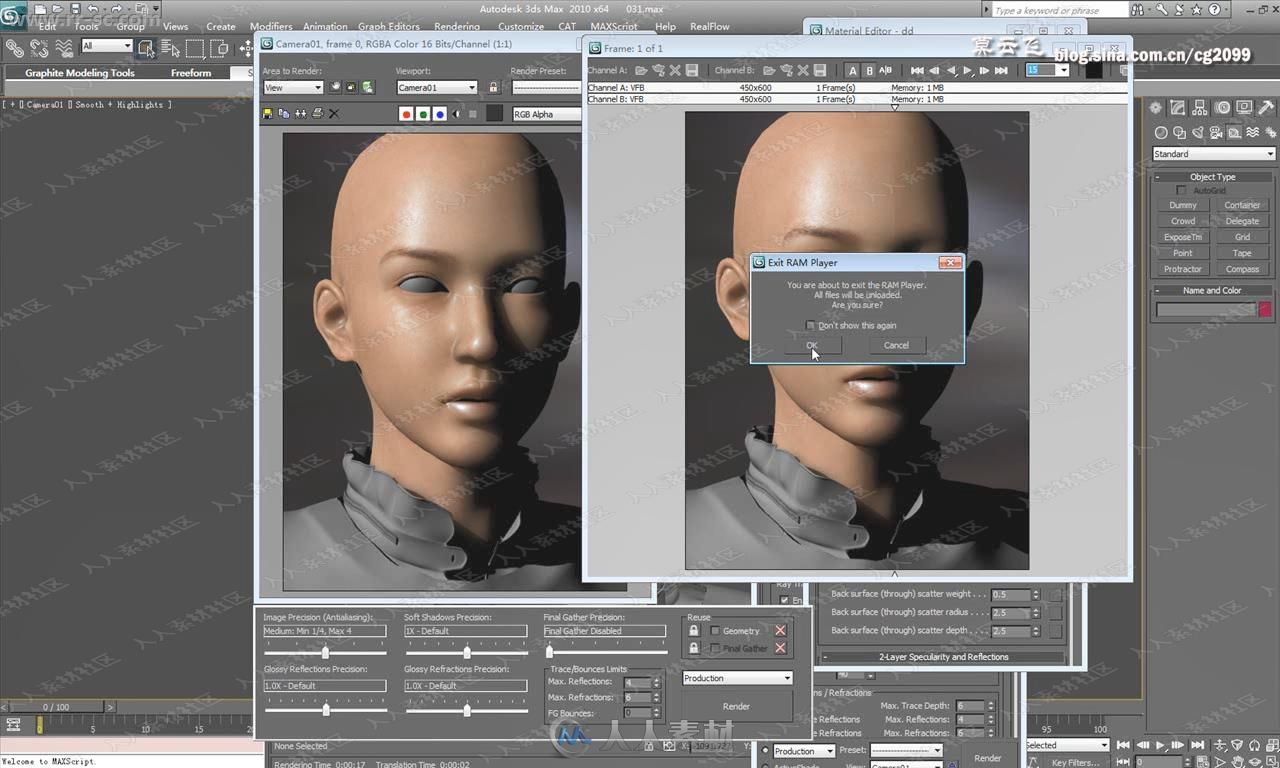Toggle Channel B display button

coord(869,70)
